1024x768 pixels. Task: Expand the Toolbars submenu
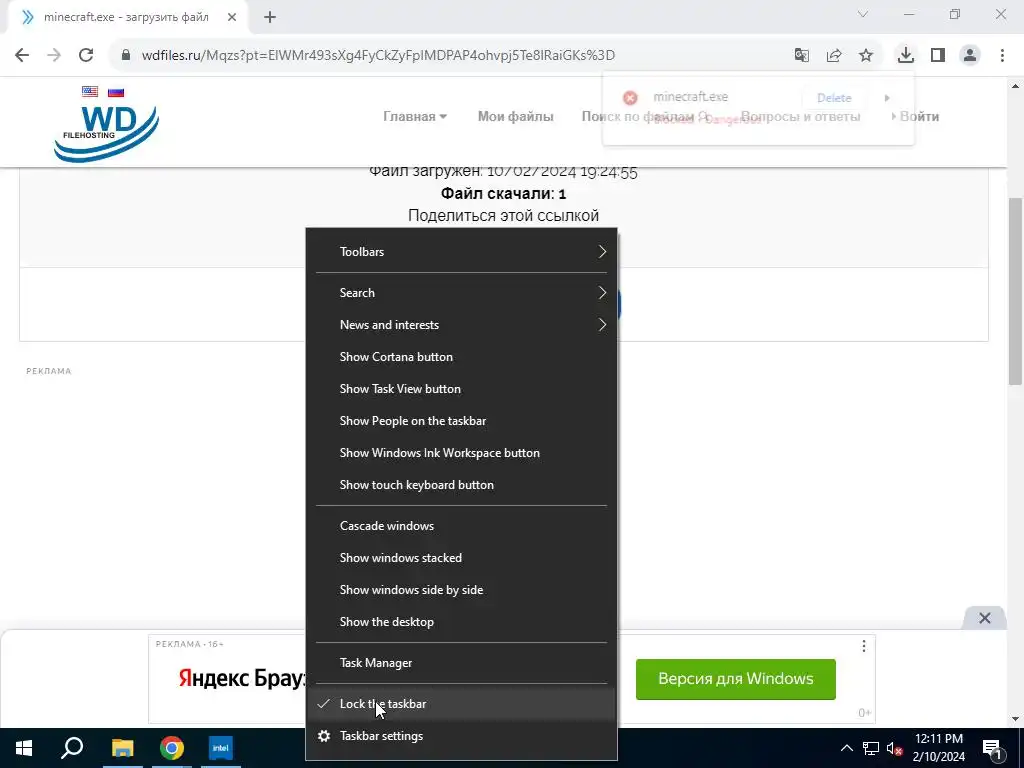pos(461,252)
